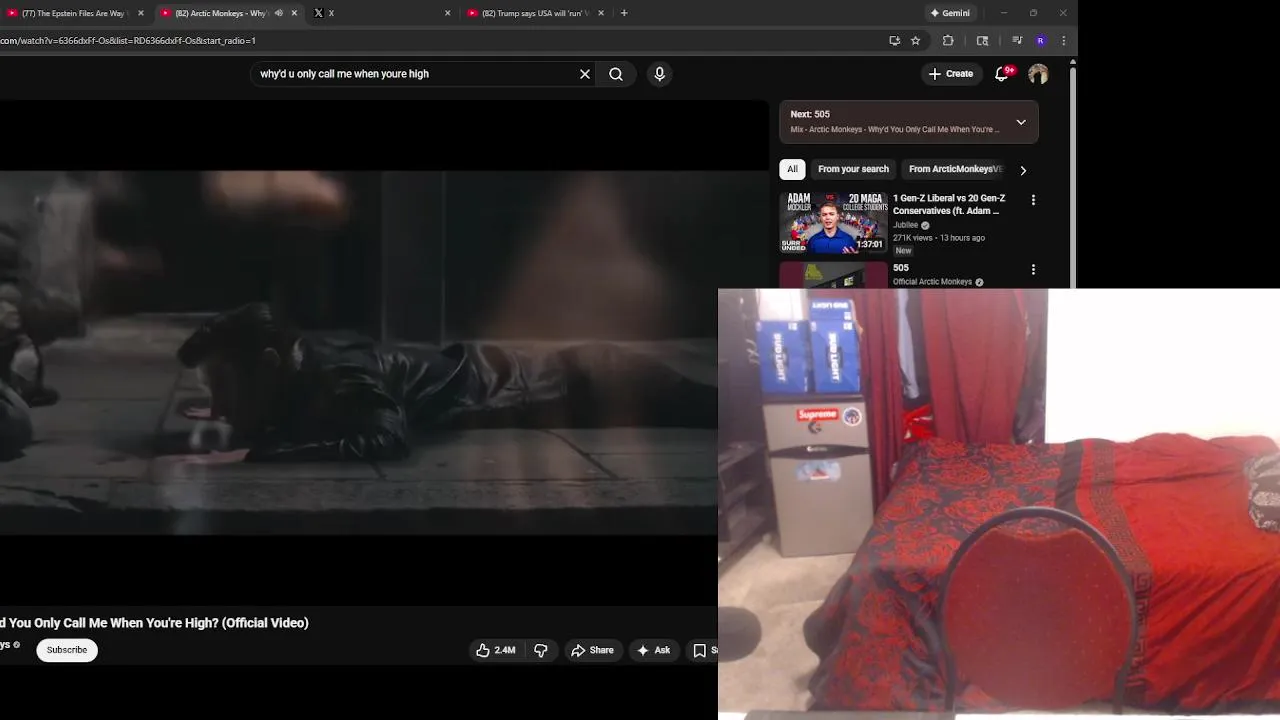Open the Chrome profile avatar R
The width and height of the screenshot is (1280, 720).
pos(1041,41)
